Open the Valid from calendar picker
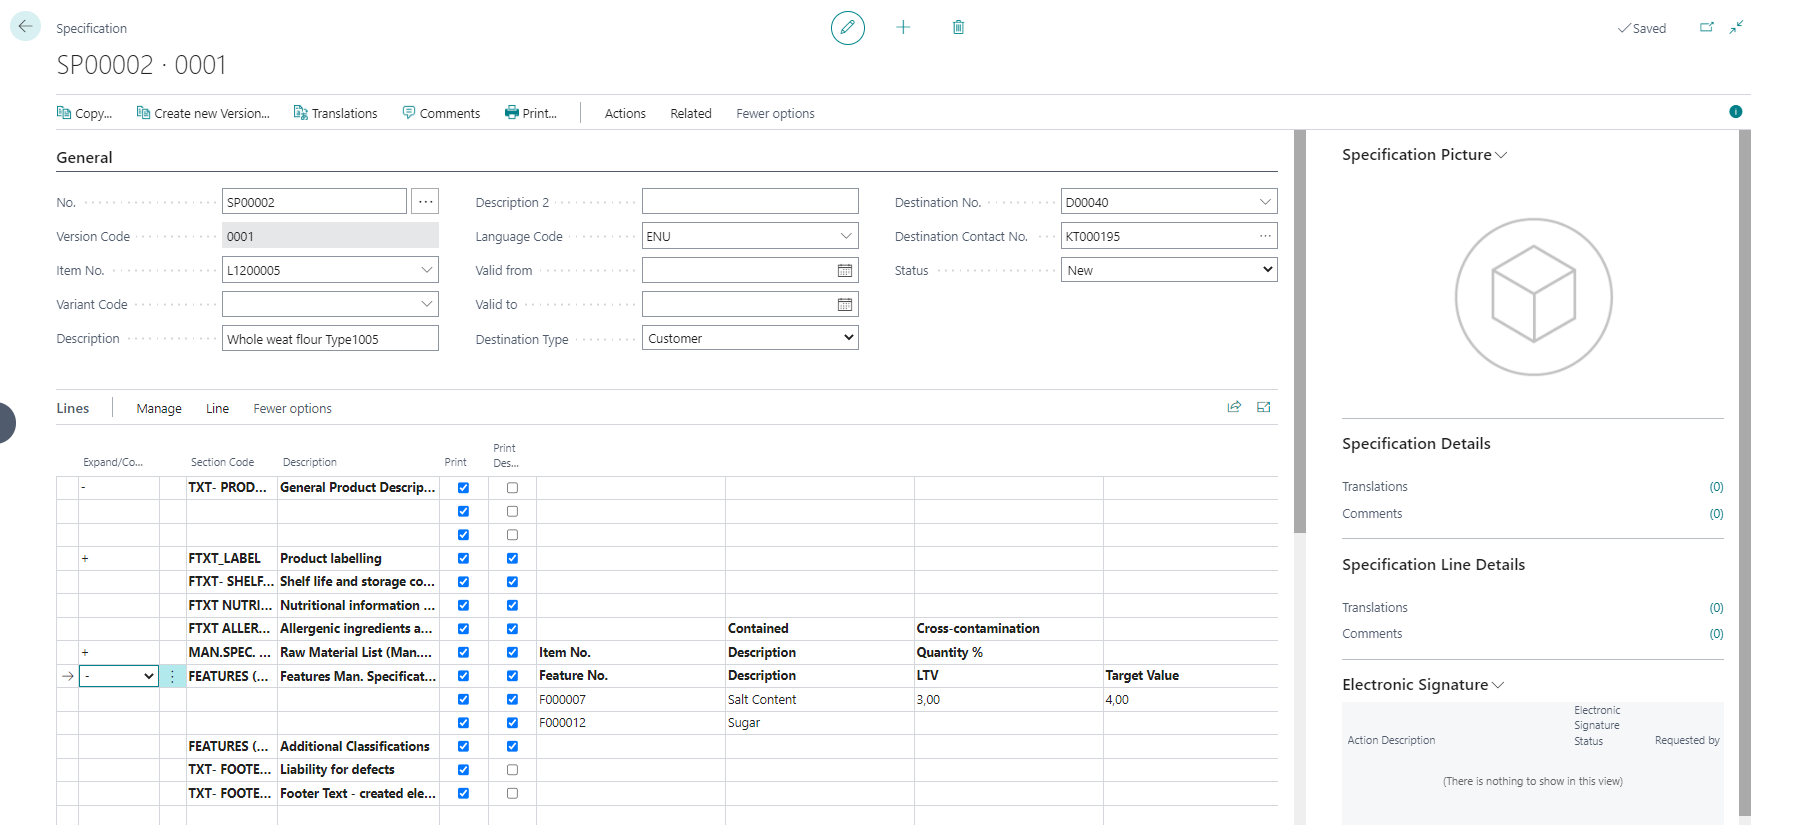 (x=845, y=271)
